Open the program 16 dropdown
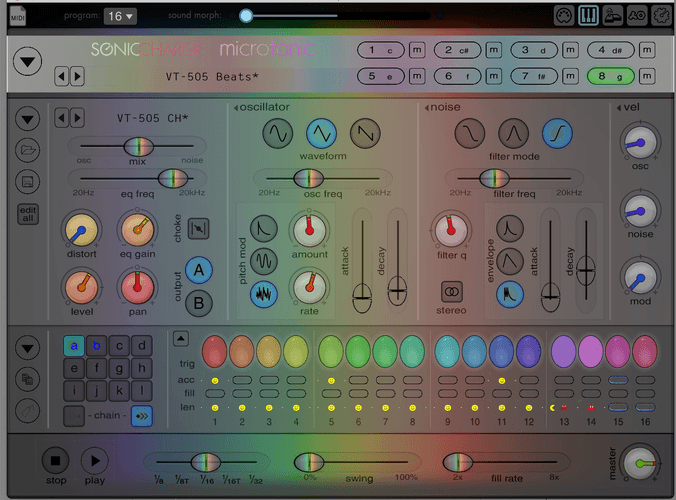 tap(120, 16)
